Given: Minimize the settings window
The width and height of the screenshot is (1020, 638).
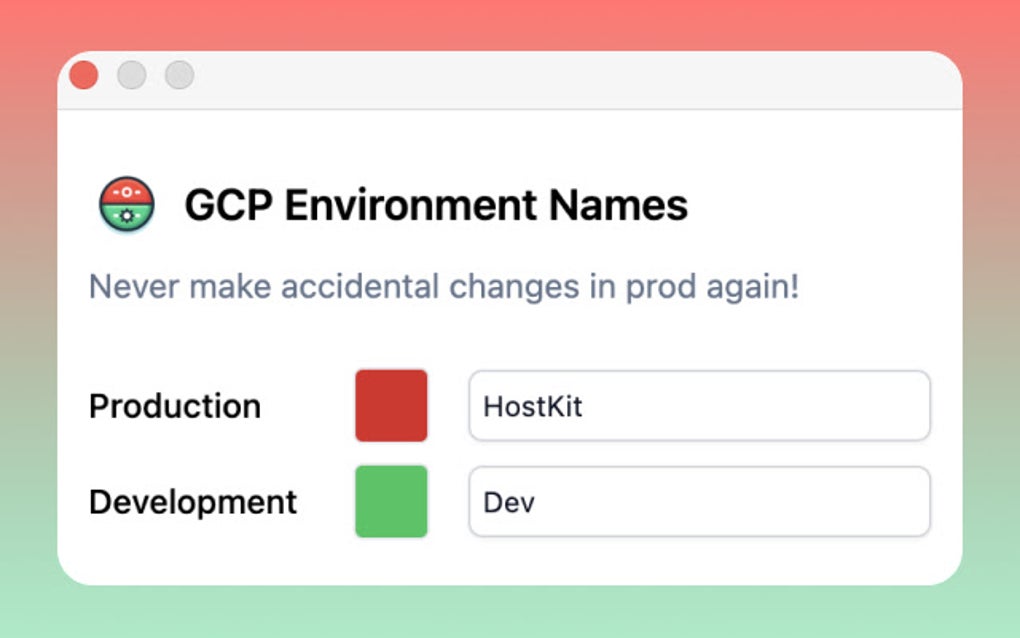Looking at the screenshot, I should [x=132, y=74].
